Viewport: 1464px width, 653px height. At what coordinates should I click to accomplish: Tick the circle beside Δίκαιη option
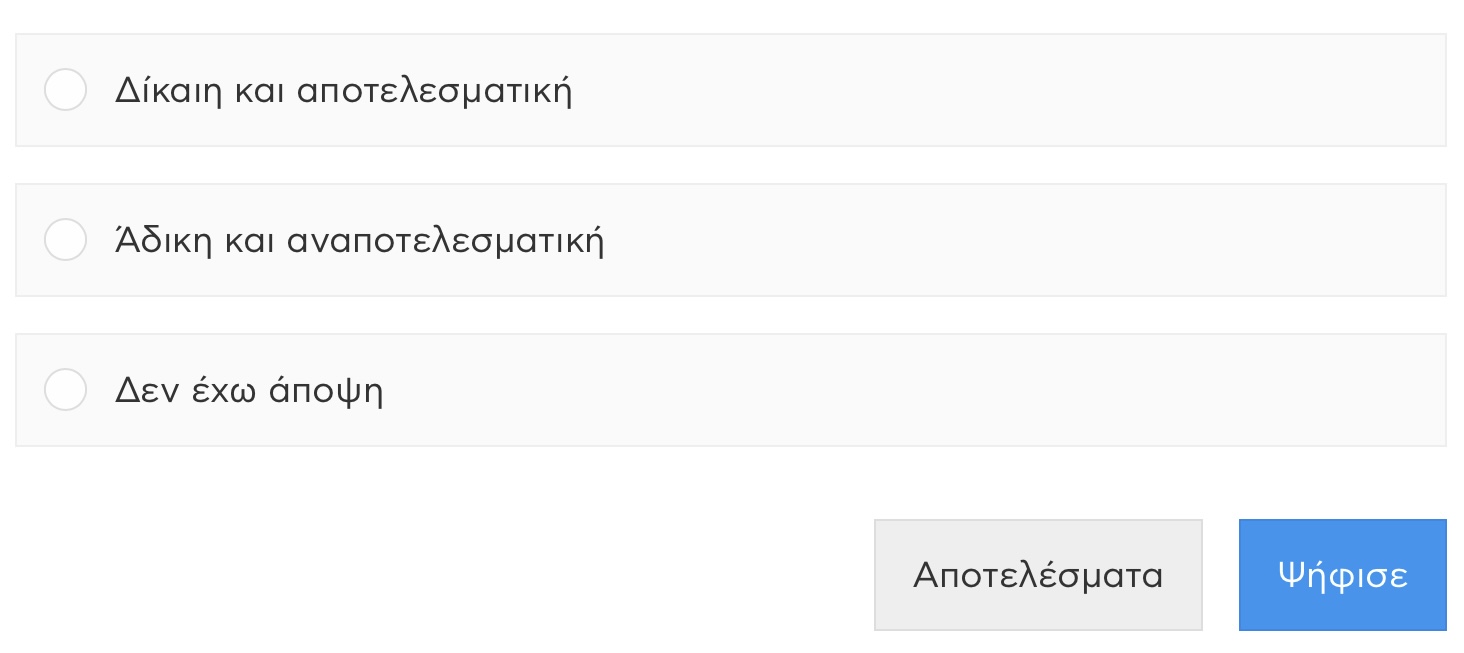click(x=65, y=90)
